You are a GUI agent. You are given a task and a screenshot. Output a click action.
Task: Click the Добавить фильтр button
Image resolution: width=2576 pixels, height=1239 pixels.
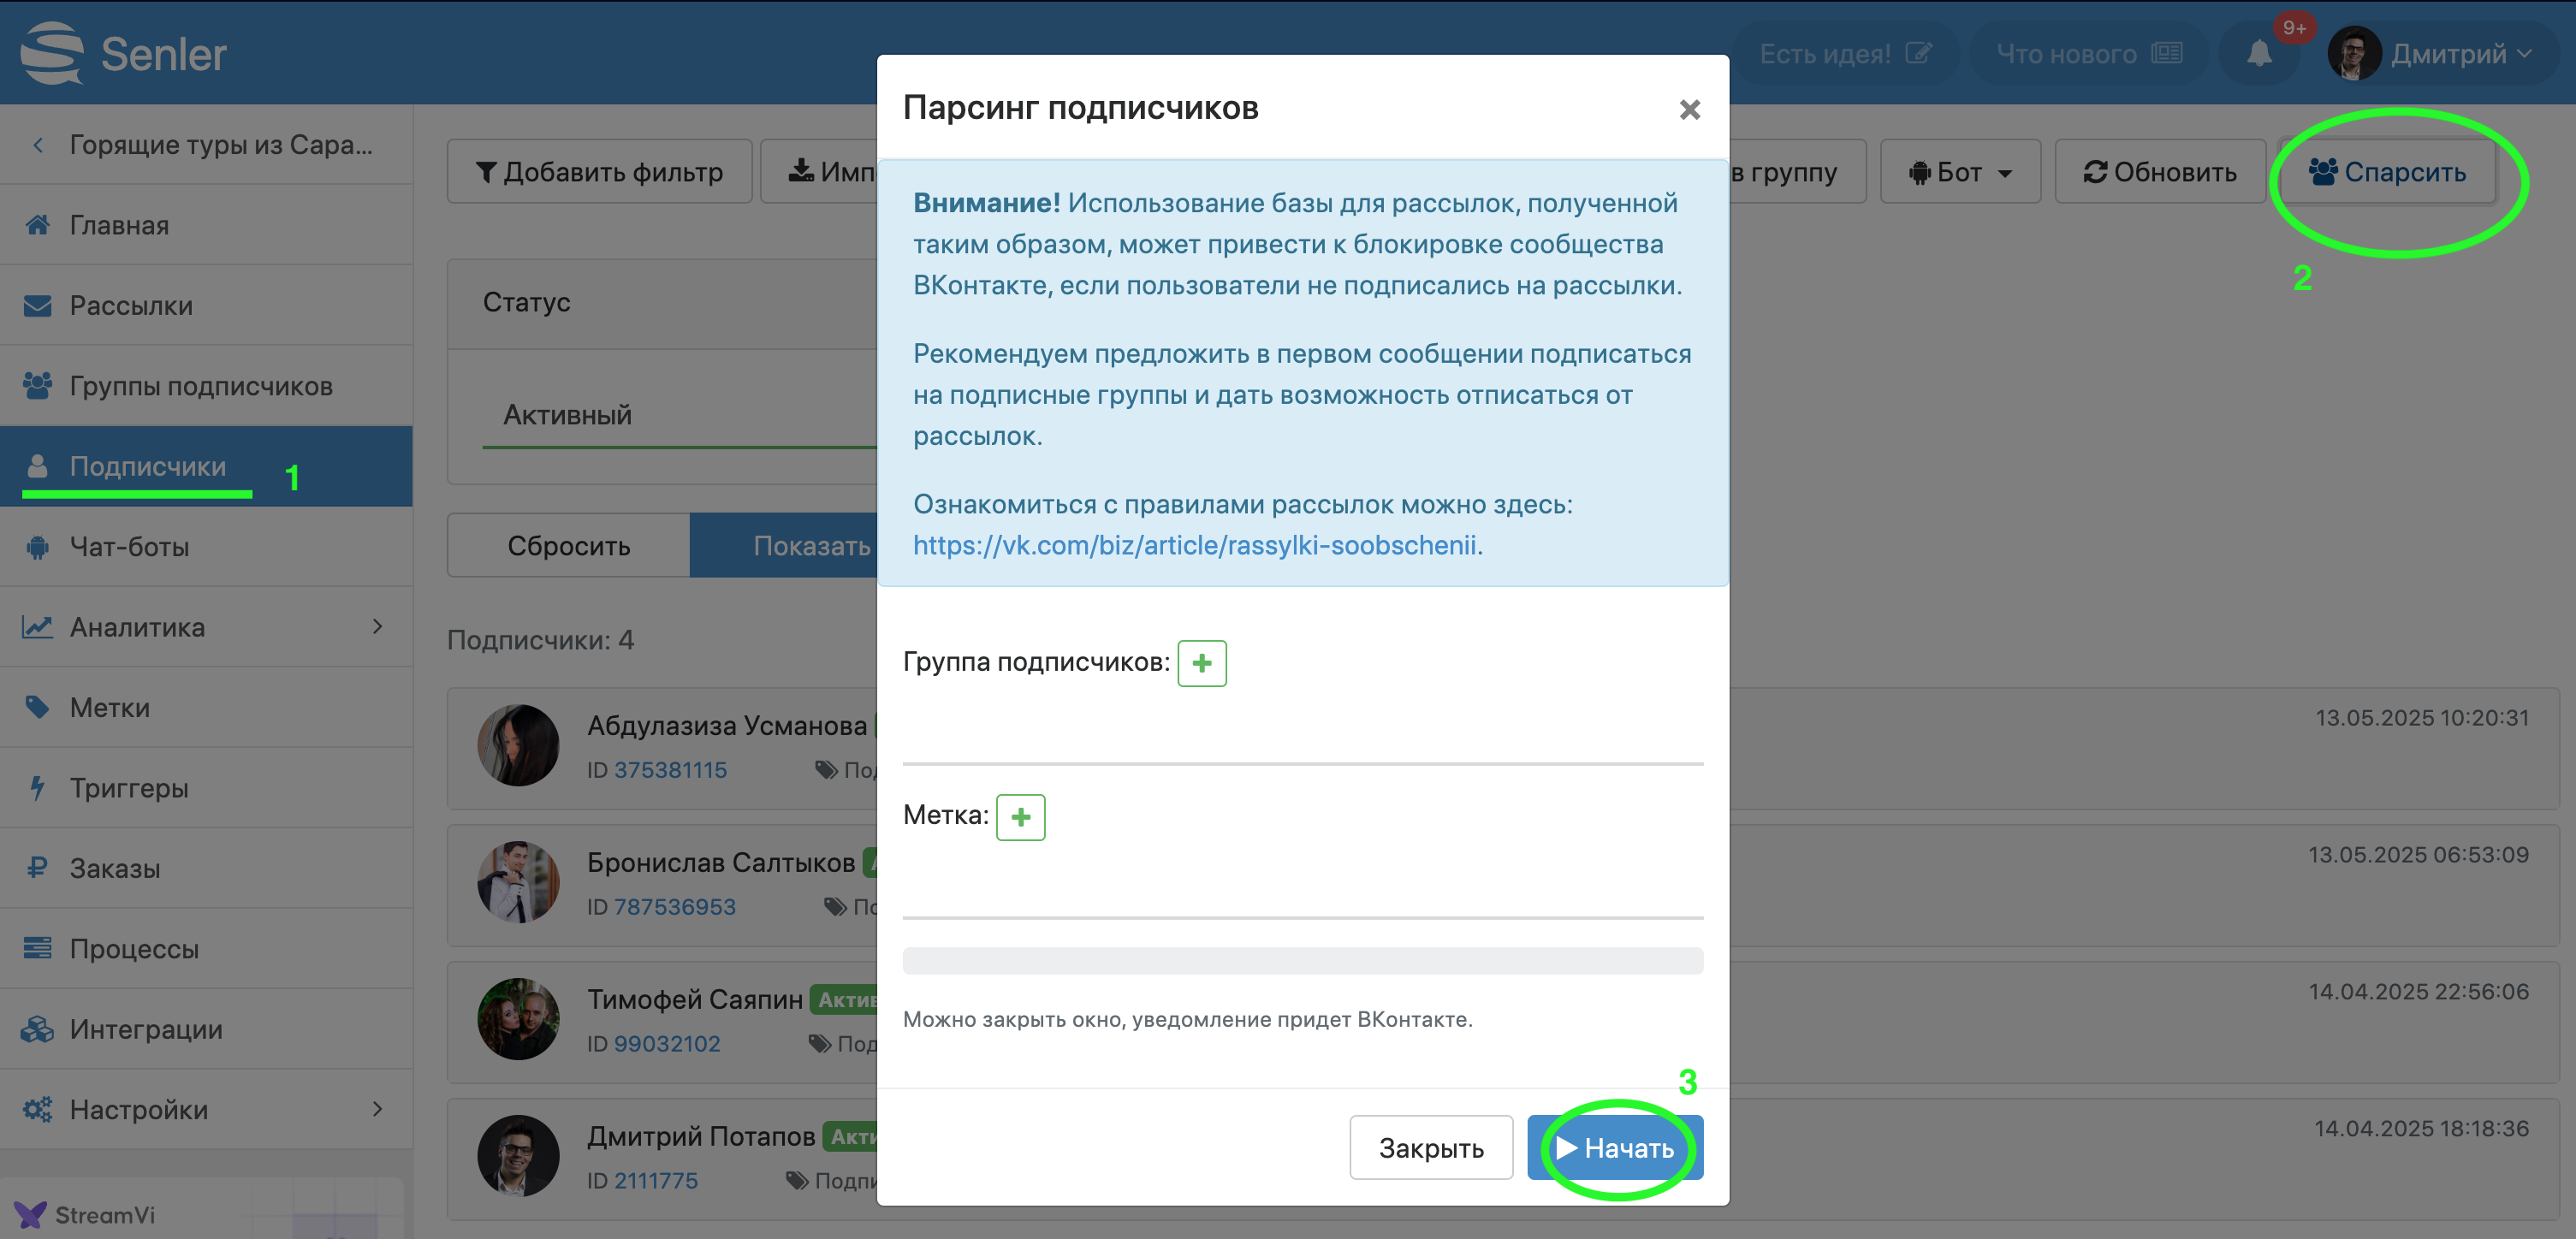coord(599,172)
